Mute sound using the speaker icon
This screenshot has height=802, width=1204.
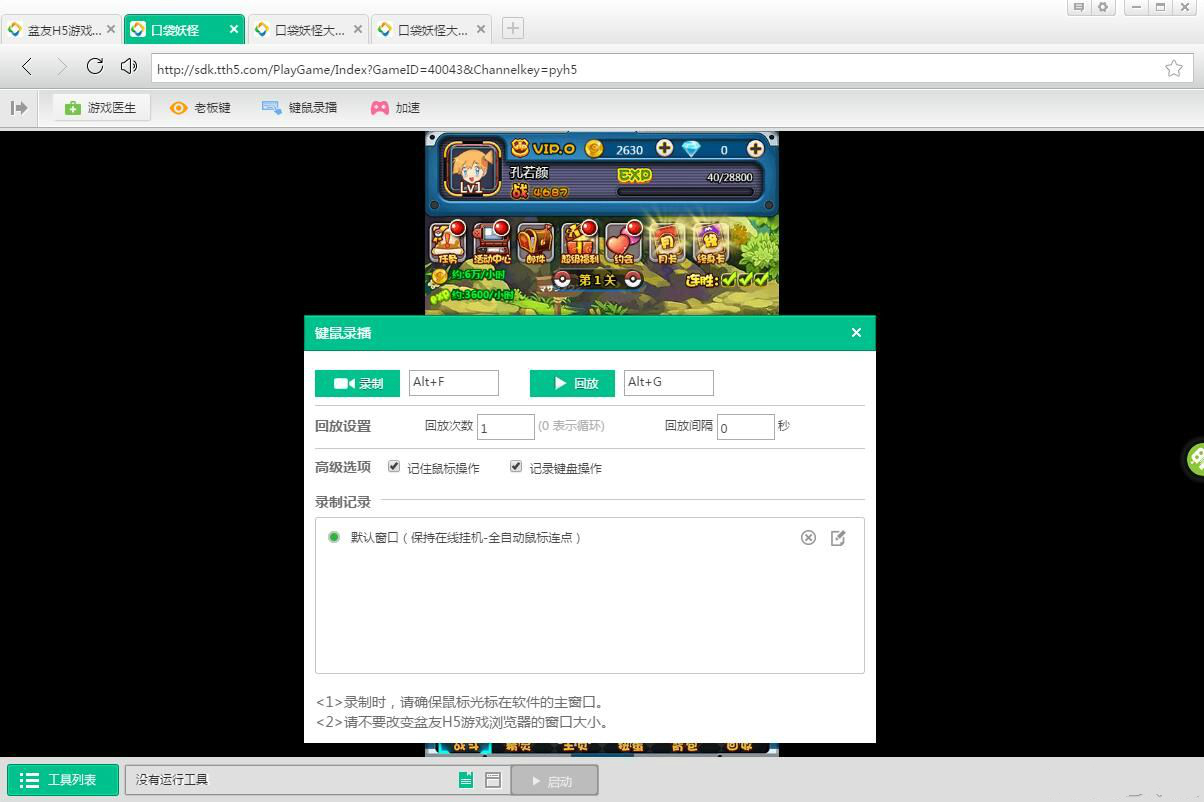(x=128, y=66)
